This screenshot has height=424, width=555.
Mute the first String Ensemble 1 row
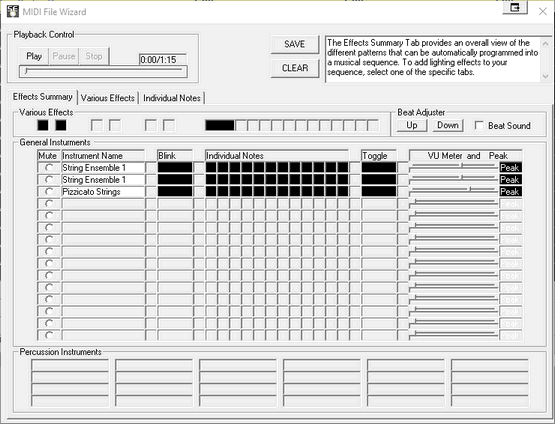tap(49, 168)
